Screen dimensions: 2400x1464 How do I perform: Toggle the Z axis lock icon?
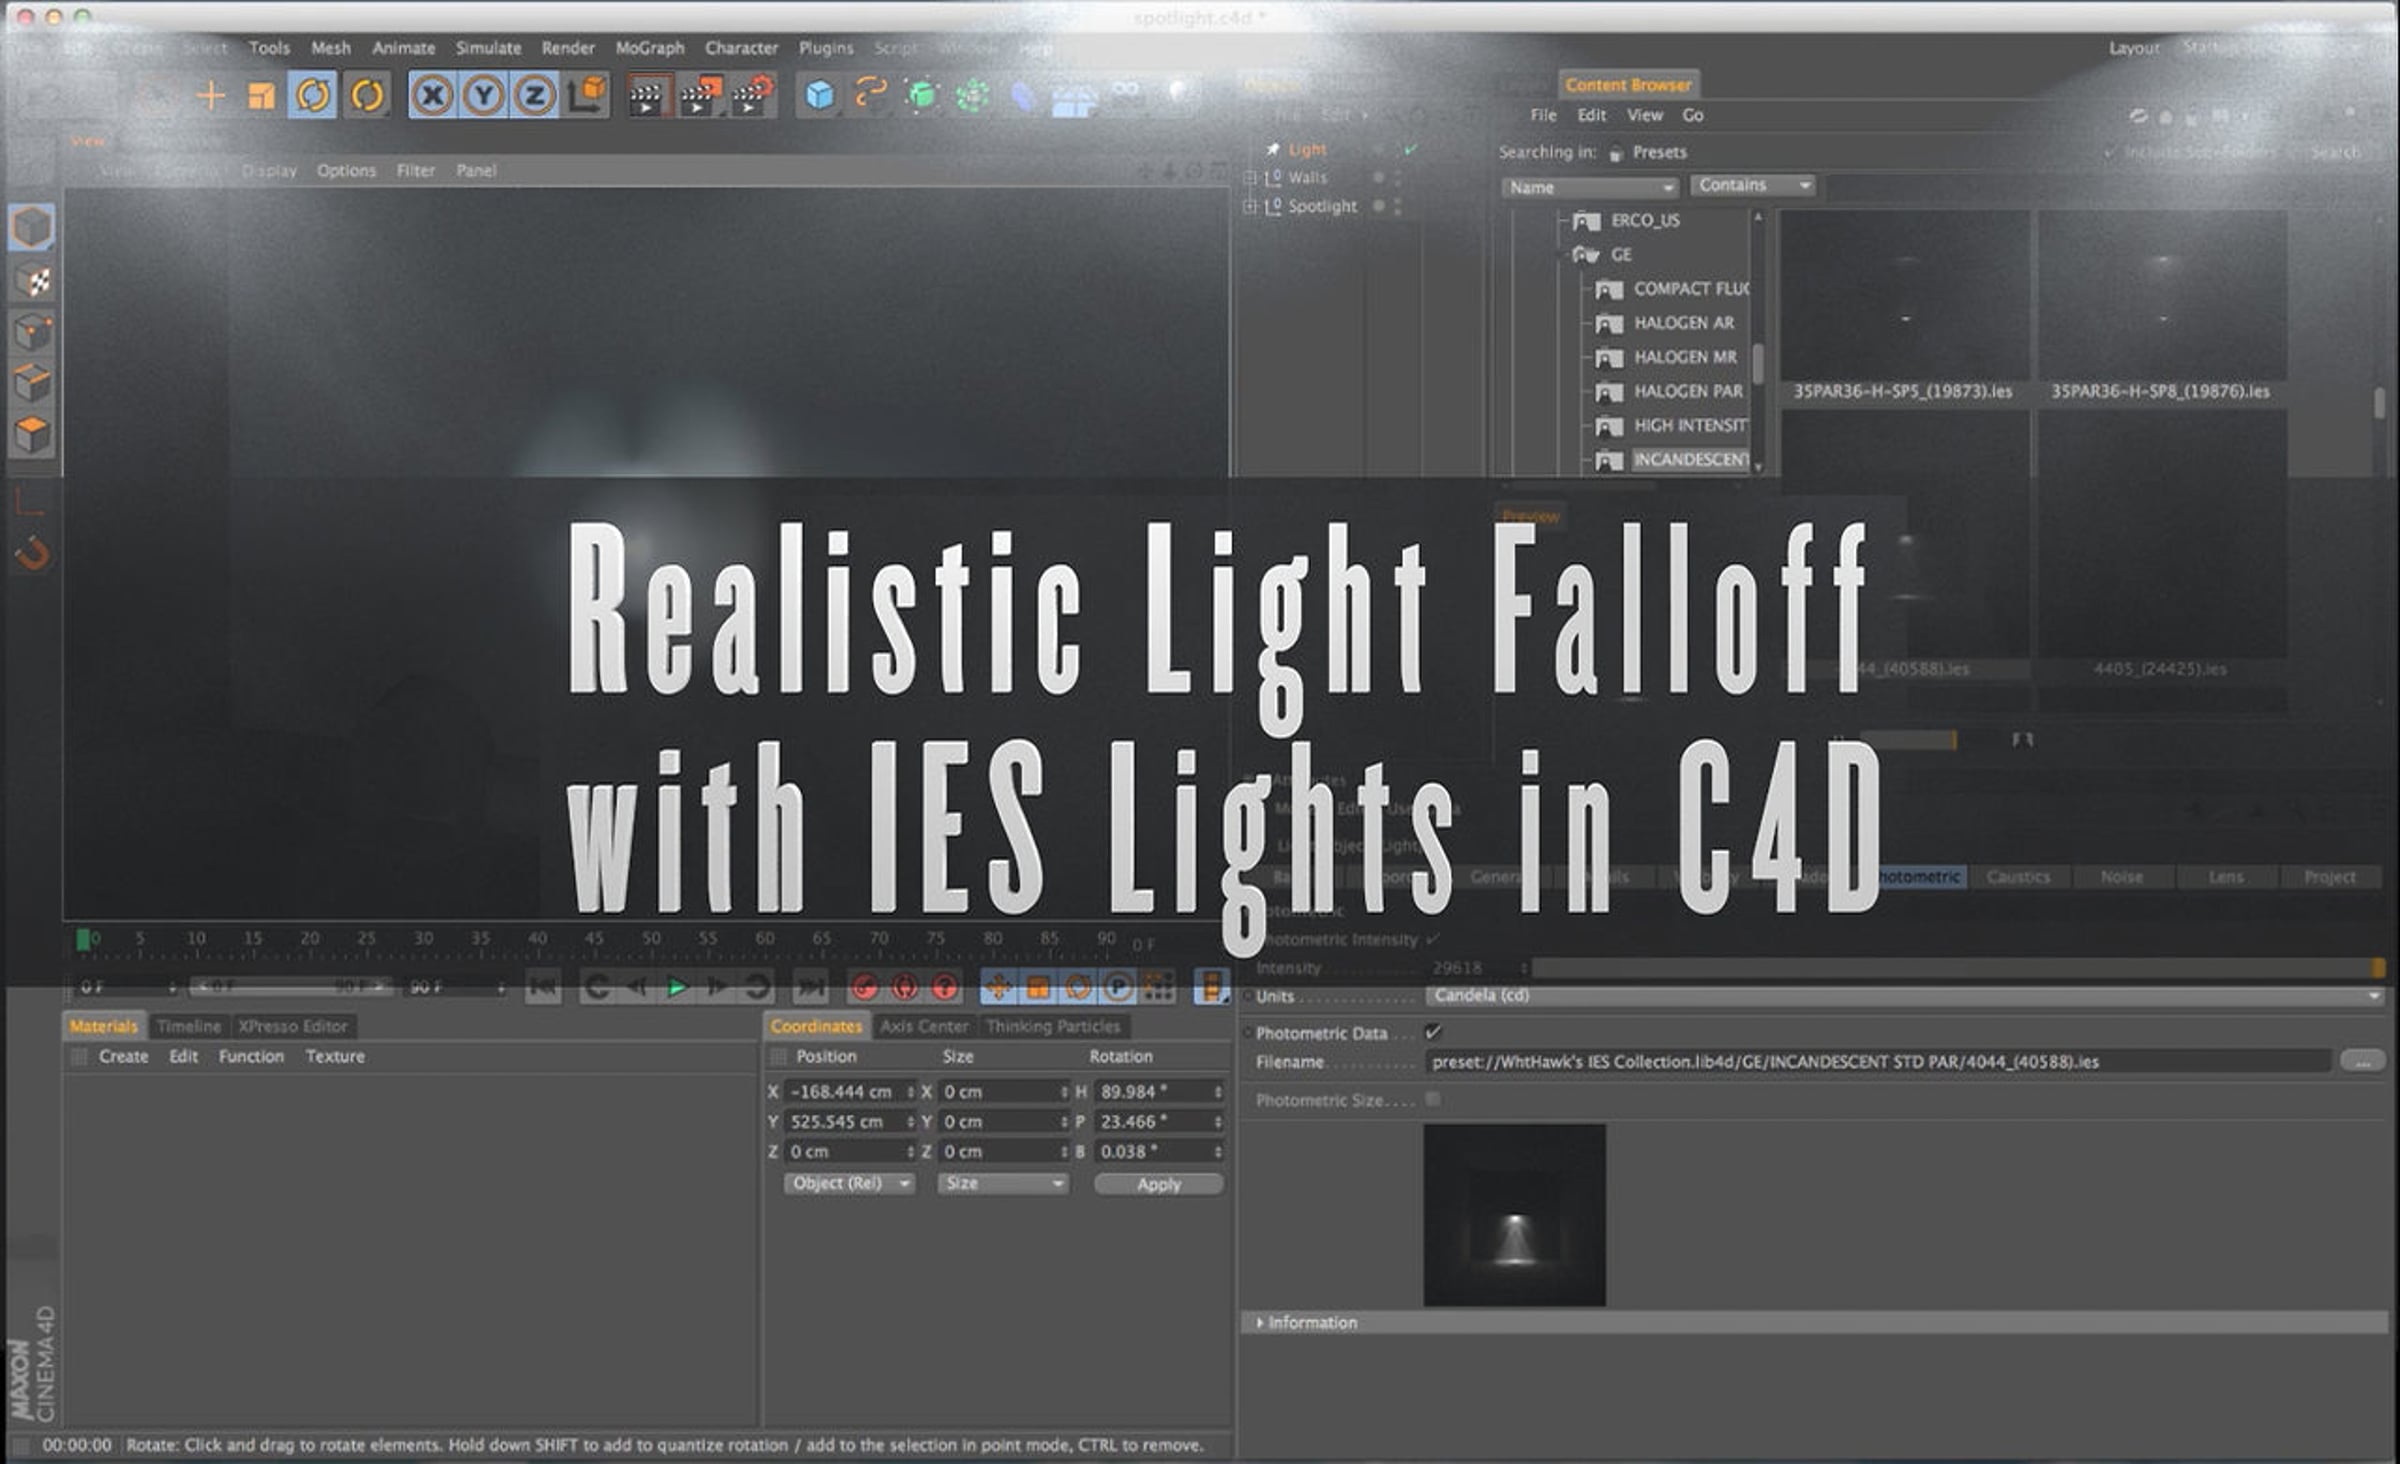[x=535, y=96]
